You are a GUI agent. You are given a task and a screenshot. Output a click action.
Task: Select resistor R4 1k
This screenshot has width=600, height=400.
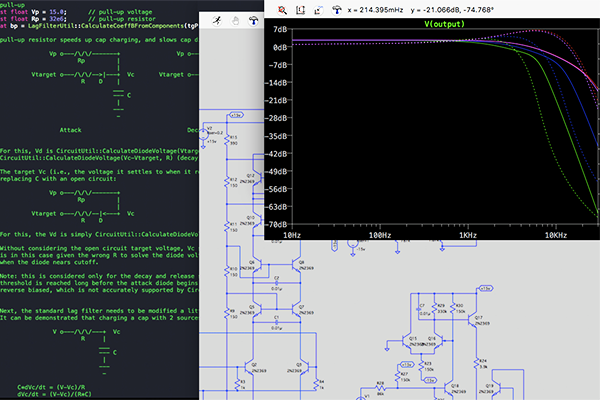click(x=317, y=384)
